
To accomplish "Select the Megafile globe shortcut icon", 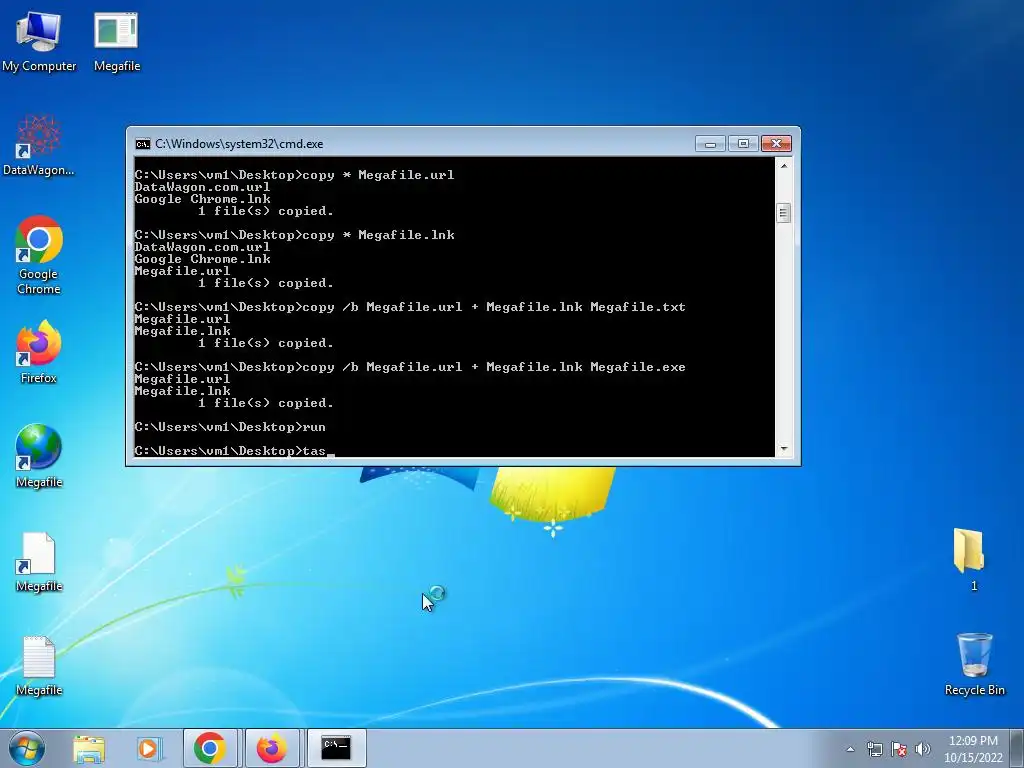I will (39, 456).
